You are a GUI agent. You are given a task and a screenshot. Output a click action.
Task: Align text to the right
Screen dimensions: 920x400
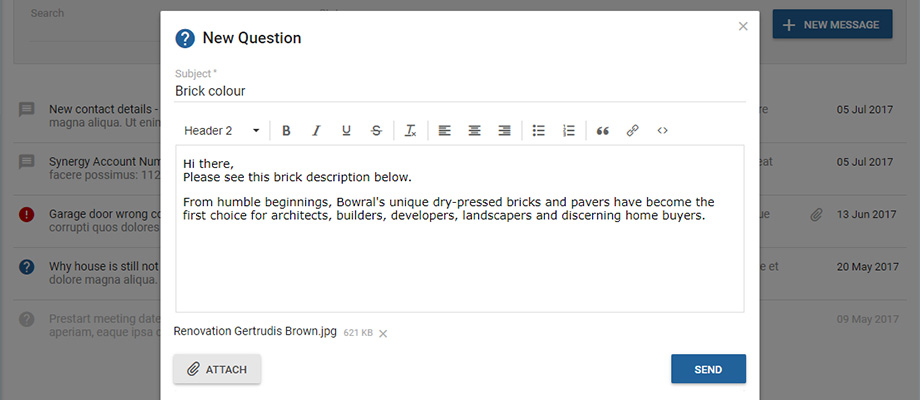pos(505,131)
